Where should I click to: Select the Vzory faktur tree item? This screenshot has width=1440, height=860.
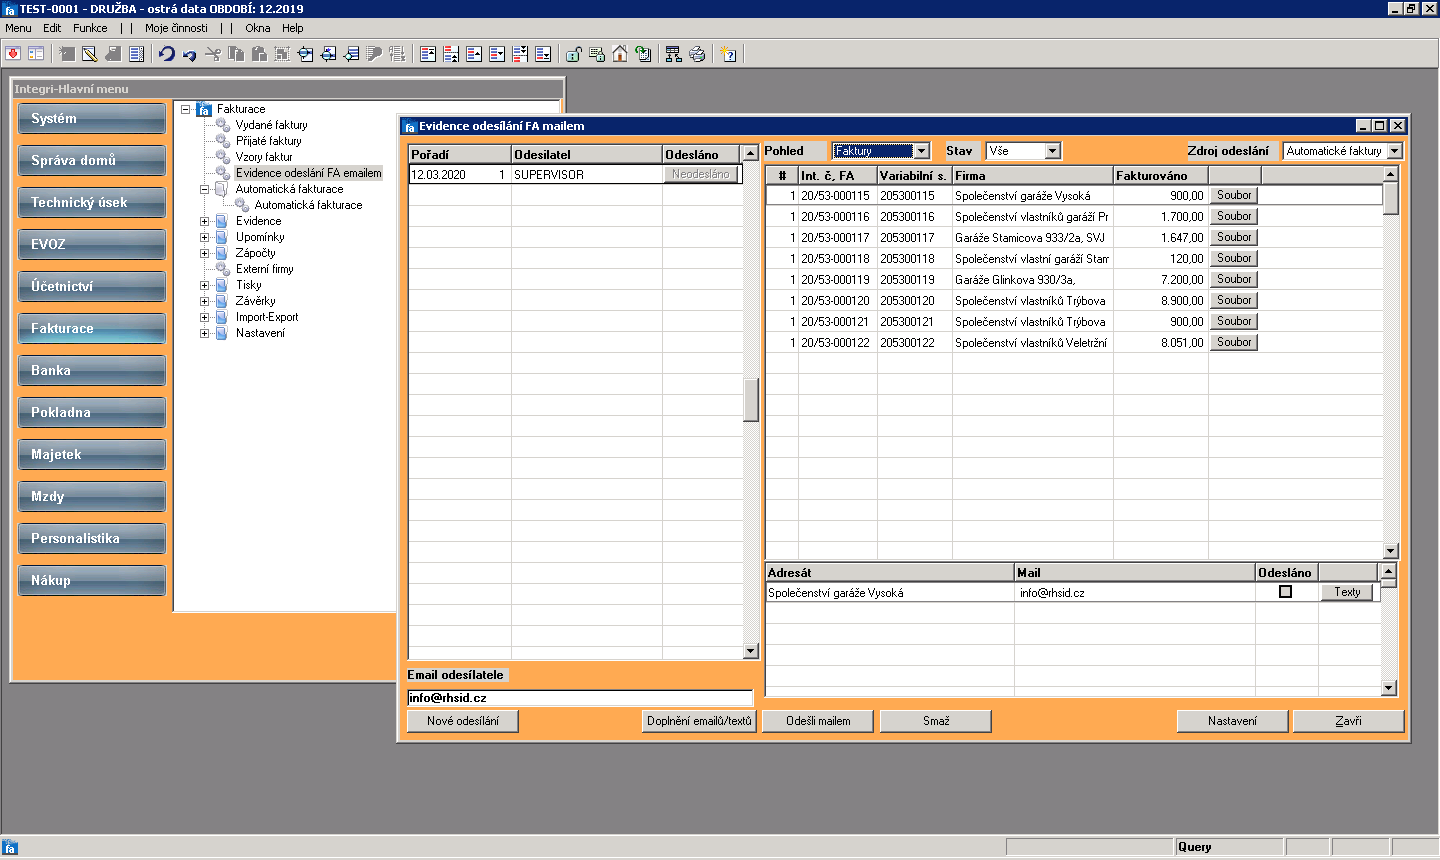point(264,157)
